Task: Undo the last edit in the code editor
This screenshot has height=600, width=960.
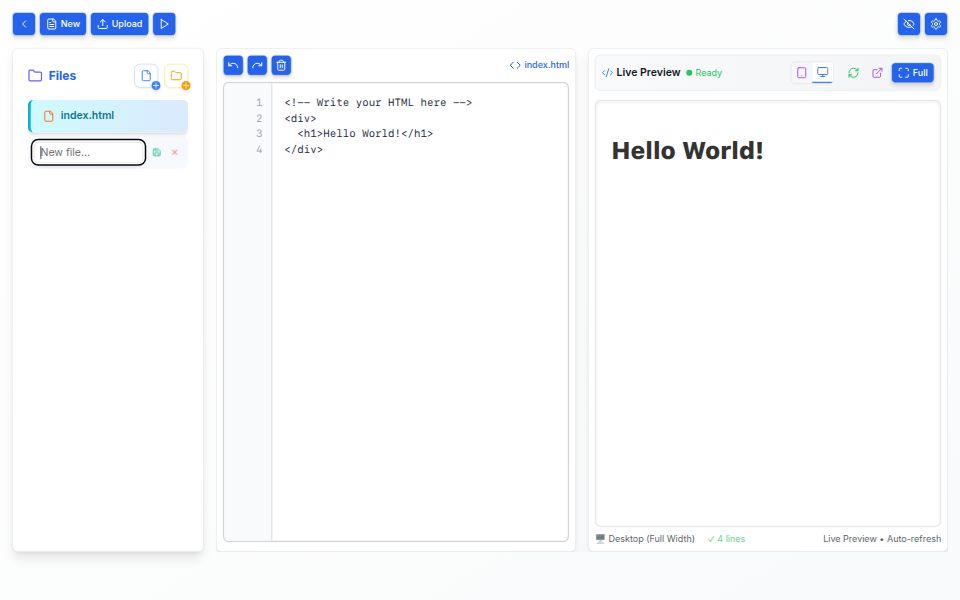Action: (232, 64)
